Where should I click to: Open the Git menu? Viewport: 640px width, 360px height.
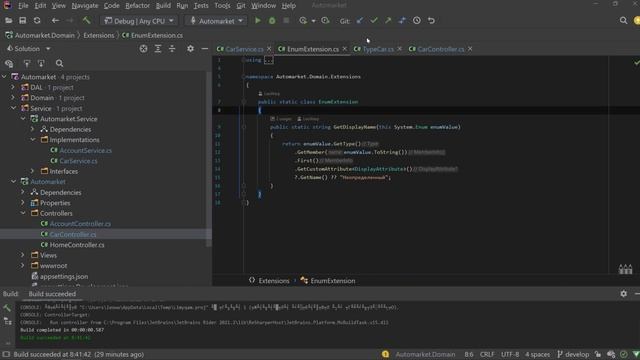pos(241,6)
